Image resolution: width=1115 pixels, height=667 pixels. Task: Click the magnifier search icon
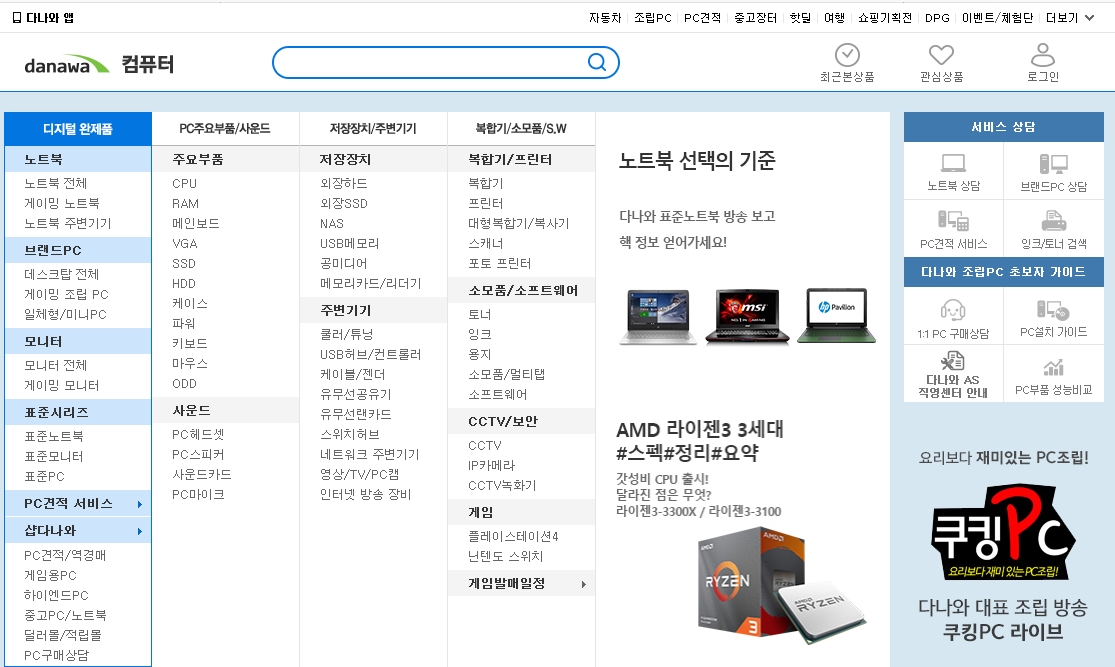597,63
